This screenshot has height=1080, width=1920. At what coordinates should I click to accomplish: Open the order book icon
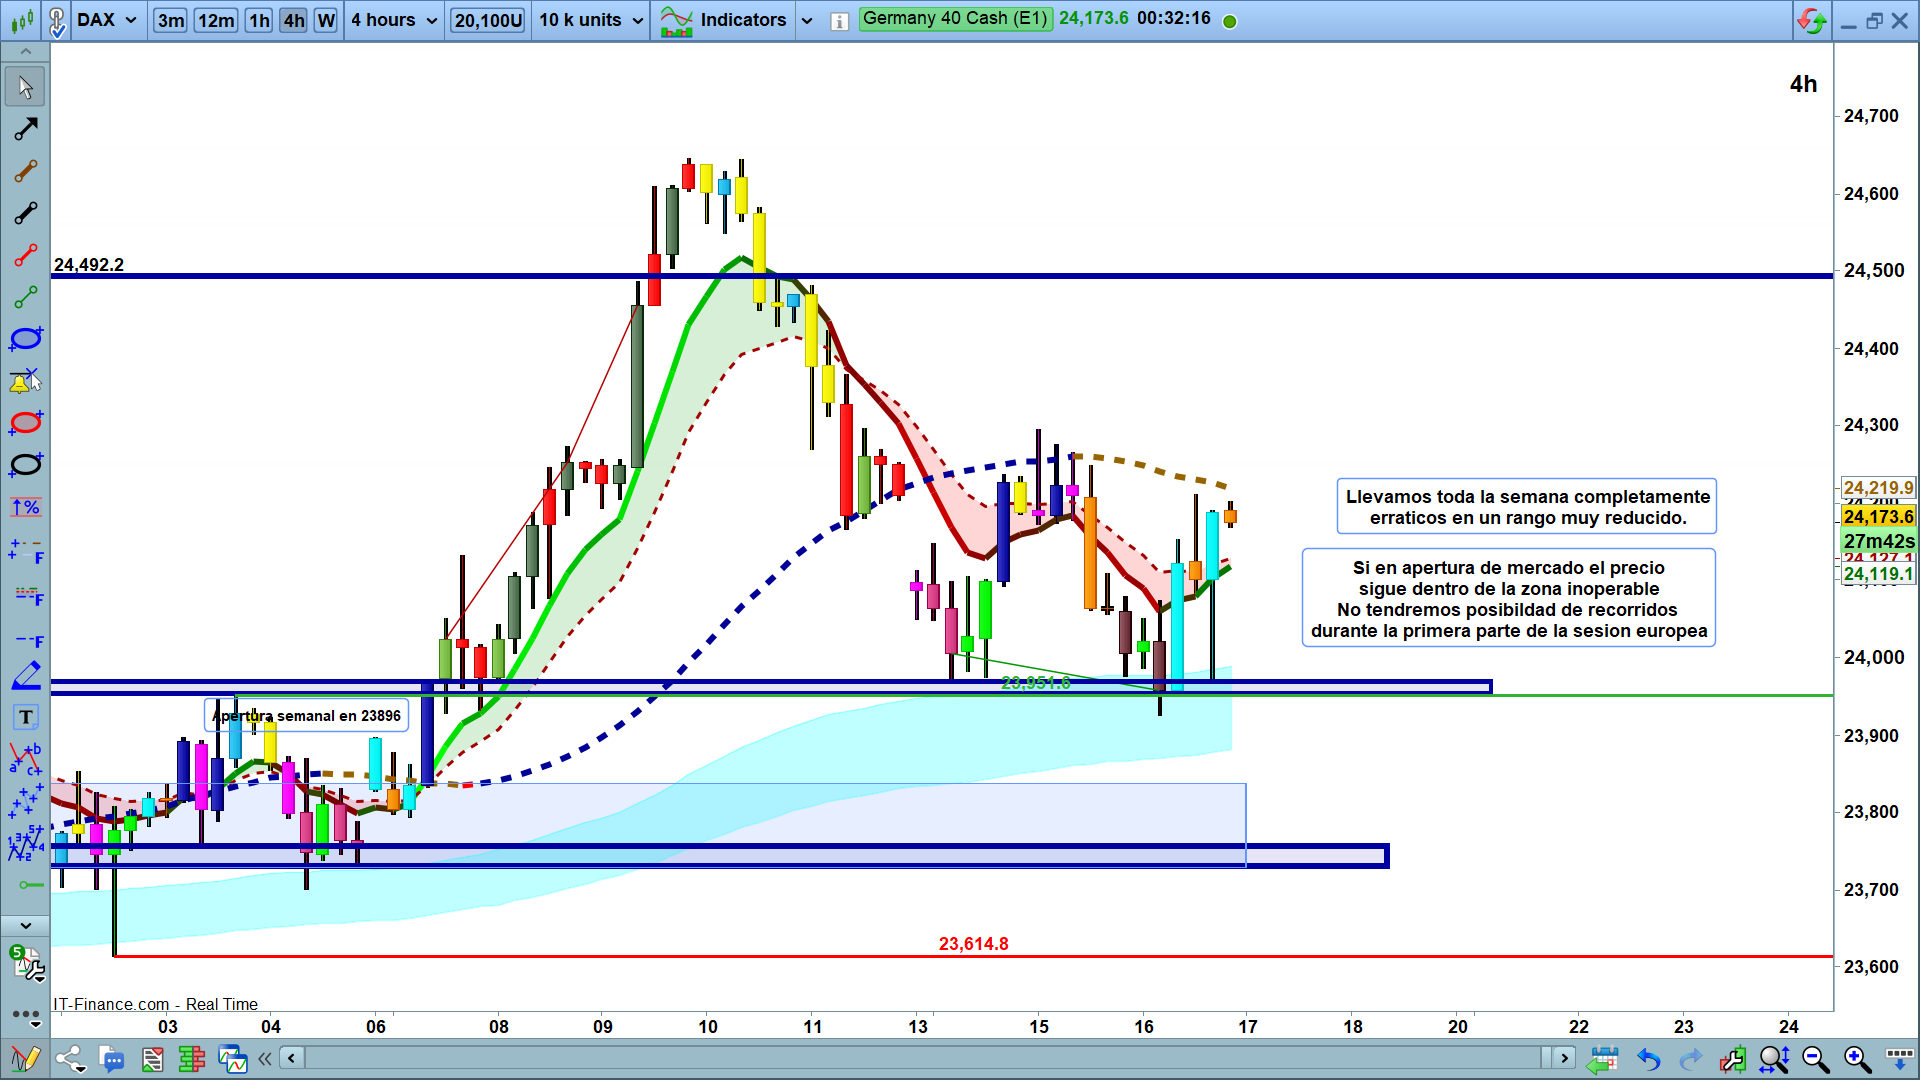click(x=191, y=1059)
